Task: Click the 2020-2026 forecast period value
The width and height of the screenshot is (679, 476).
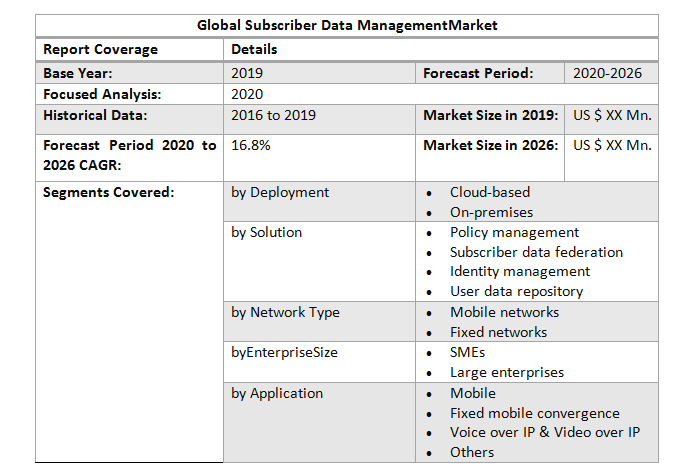Action: click(x=608, y=73)
